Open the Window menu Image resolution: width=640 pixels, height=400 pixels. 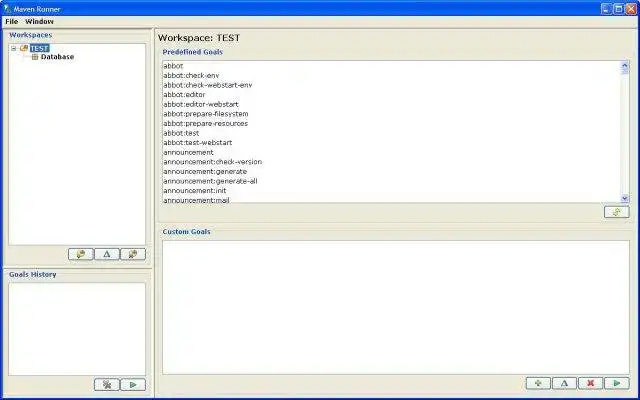[39, 22]
